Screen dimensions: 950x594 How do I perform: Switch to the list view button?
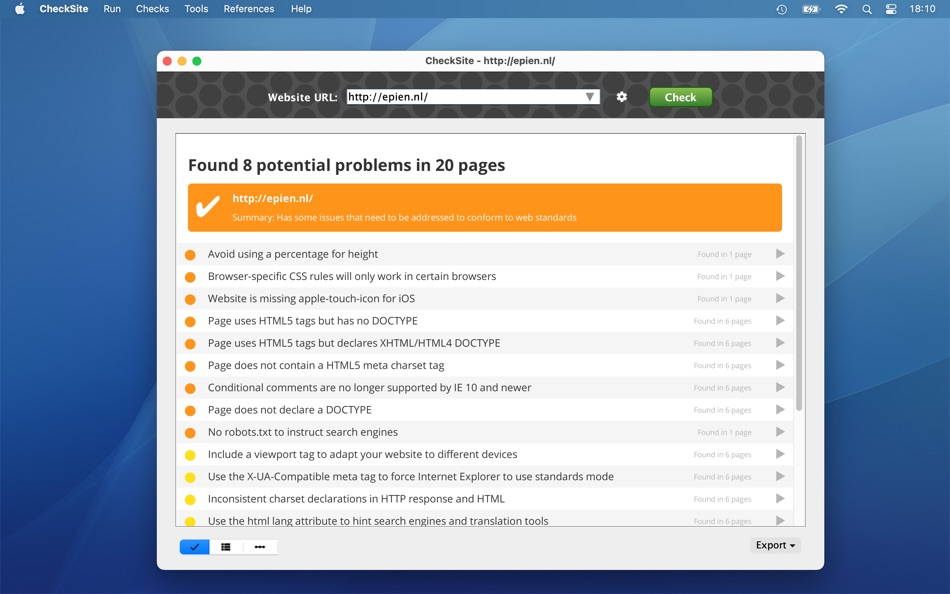[226, 547]
